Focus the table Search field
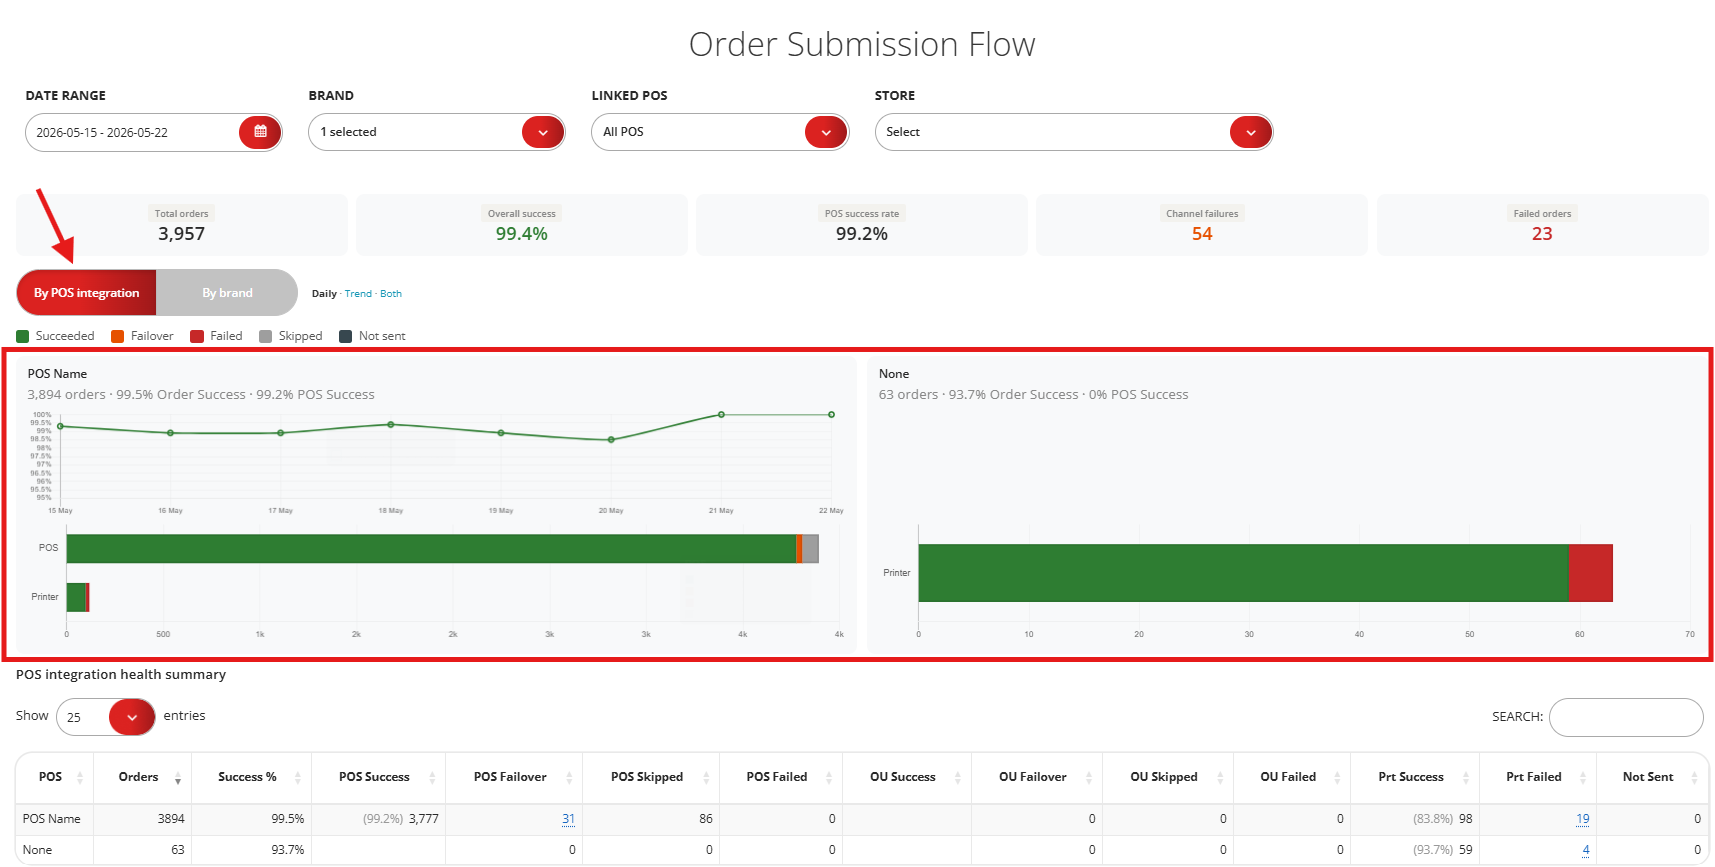This screenshot has width=1715, height=867. coord(1626,717)
